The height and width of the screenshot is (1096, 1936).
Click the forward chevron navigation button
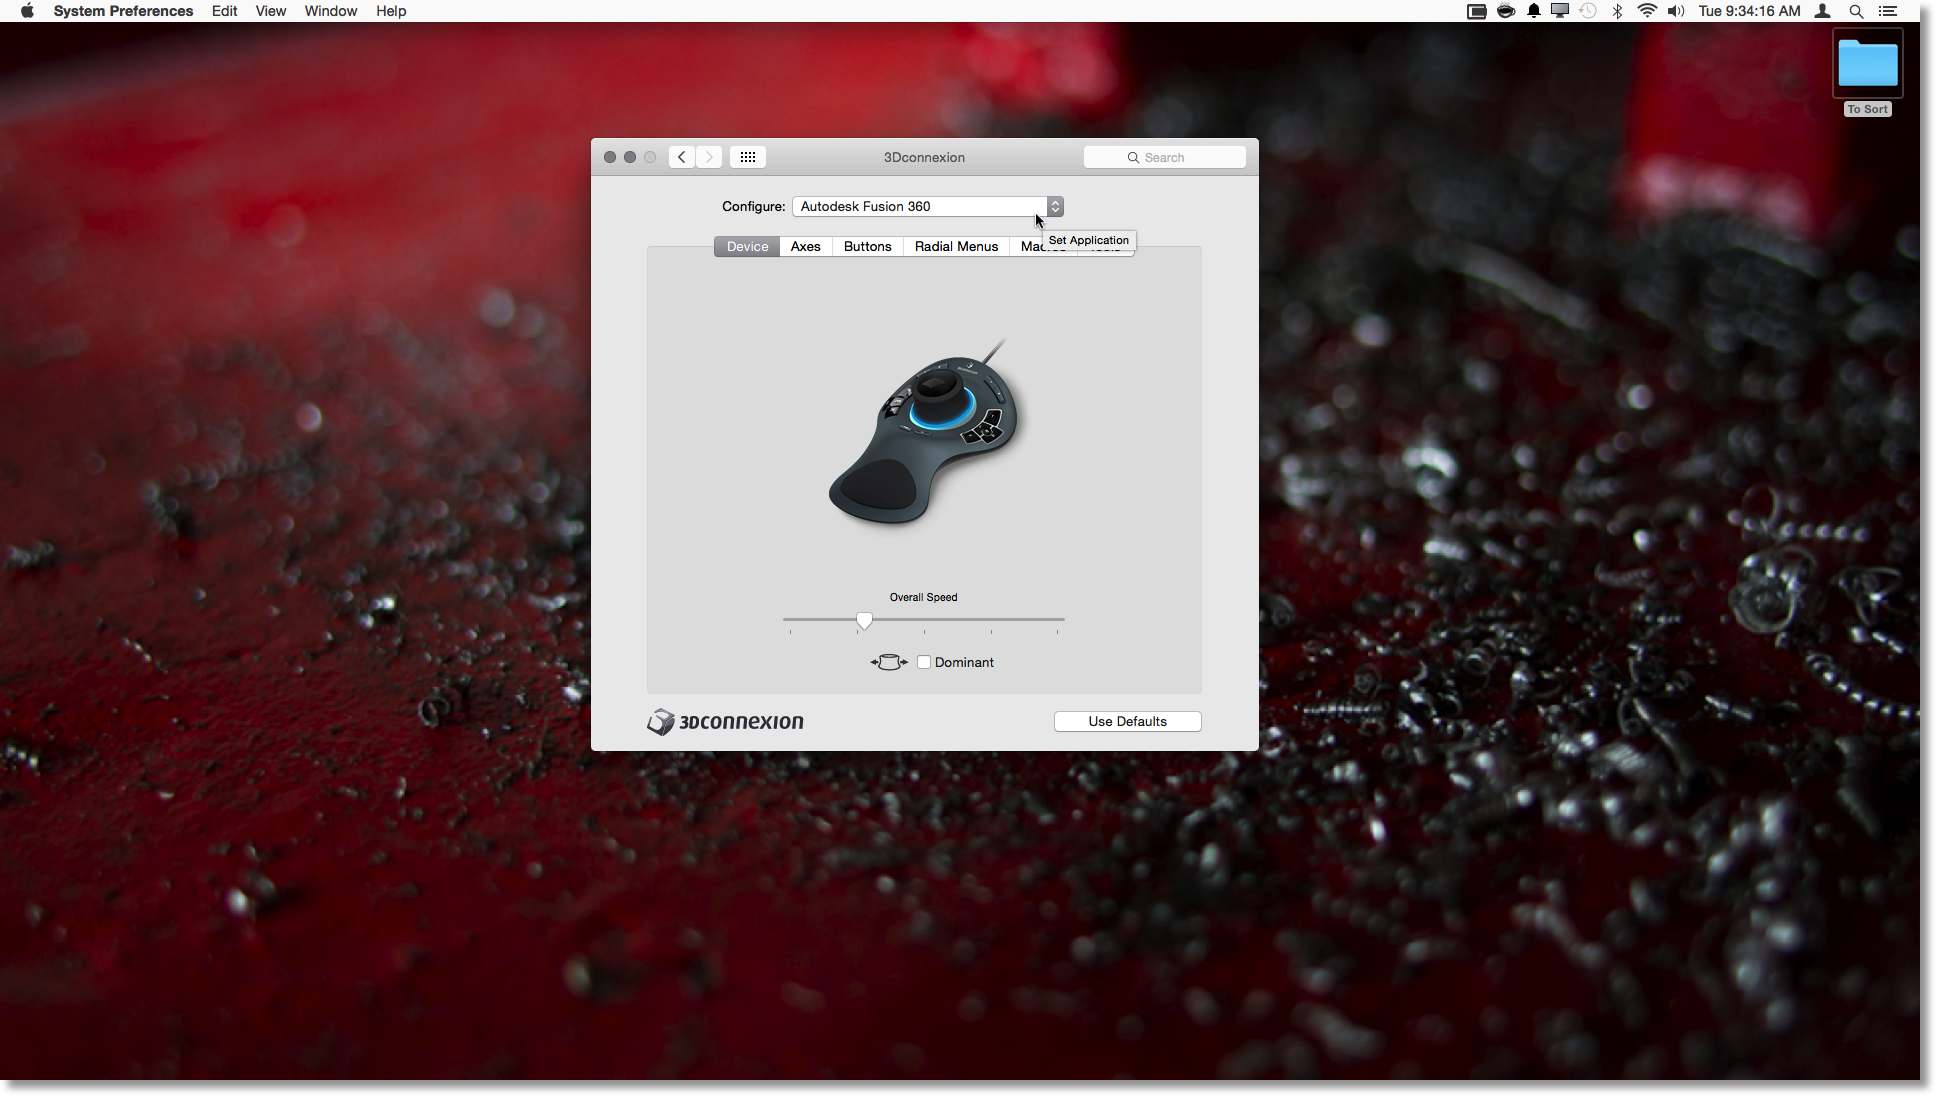coord(709,157)
